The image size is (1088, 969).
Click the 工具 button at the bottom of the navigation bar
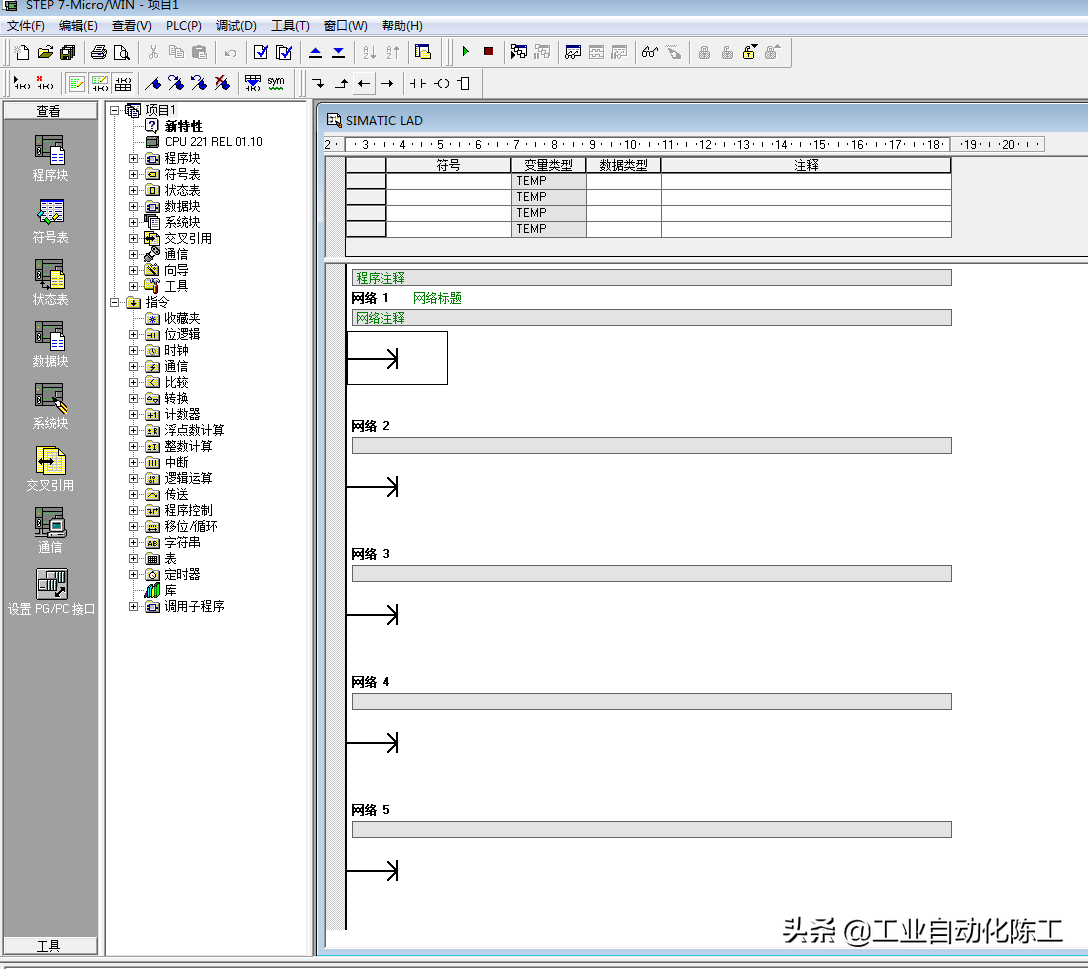tap(50, 946)
